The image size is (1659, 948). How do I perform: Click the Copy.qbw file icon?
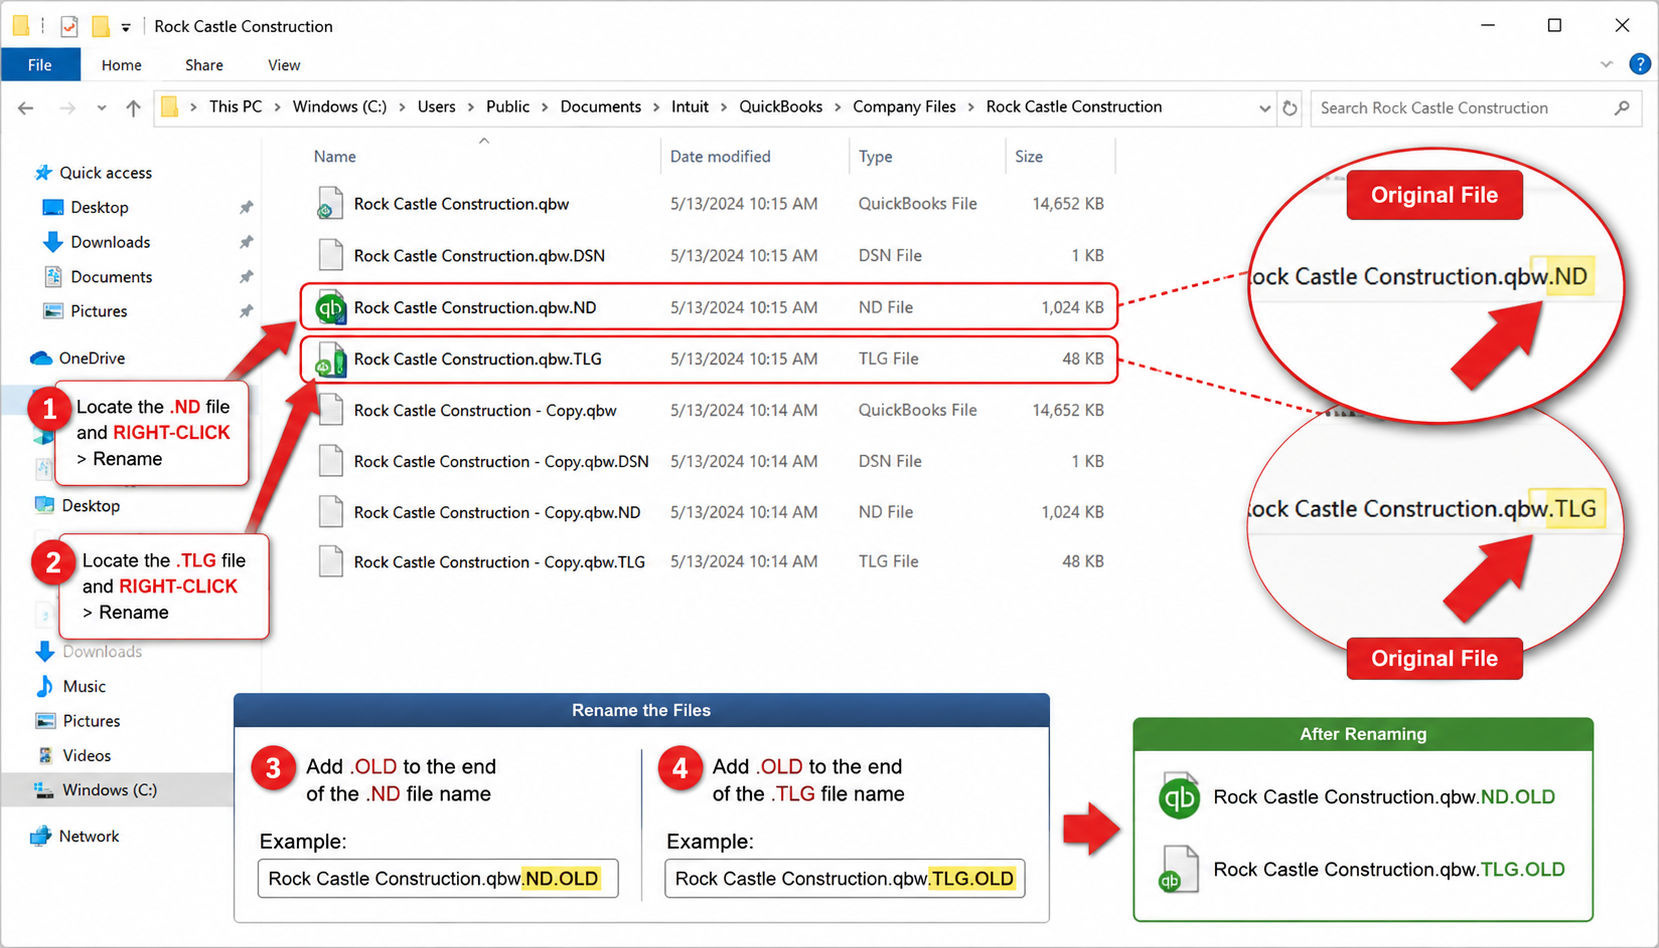pyautogui.click(x=331, y=410)
